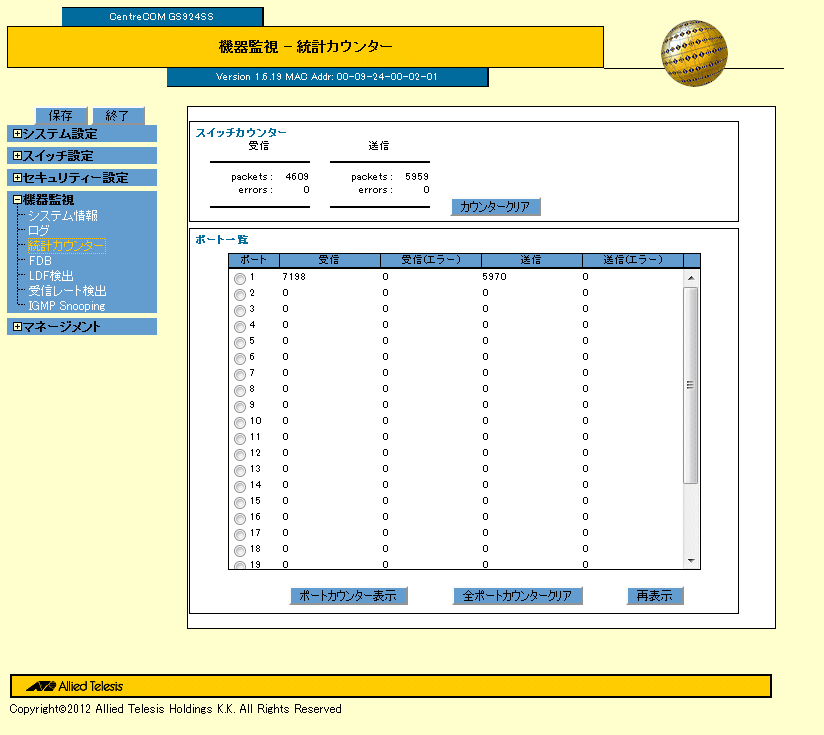Open IGMP Snooping monitoring page
This screenshot has height=735, width=824.
point(67,306)
